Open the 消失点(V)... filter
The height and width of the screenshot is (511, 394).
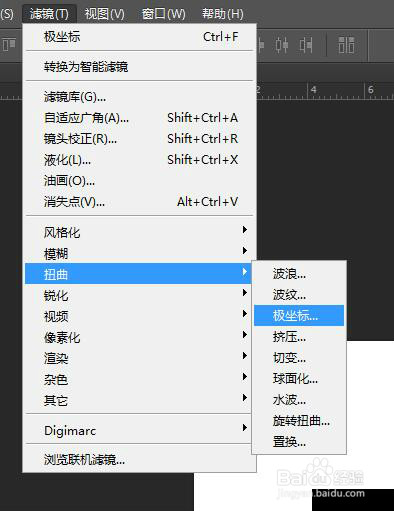tap(139, 202)
